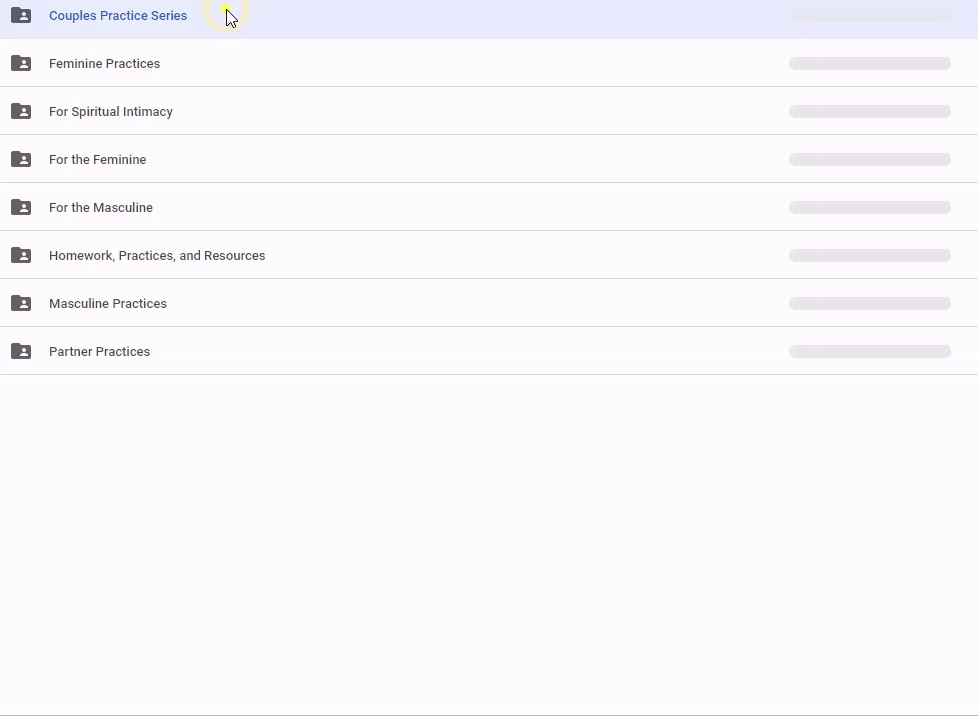Click the loading placeholder in For the Masculine row

869,208
